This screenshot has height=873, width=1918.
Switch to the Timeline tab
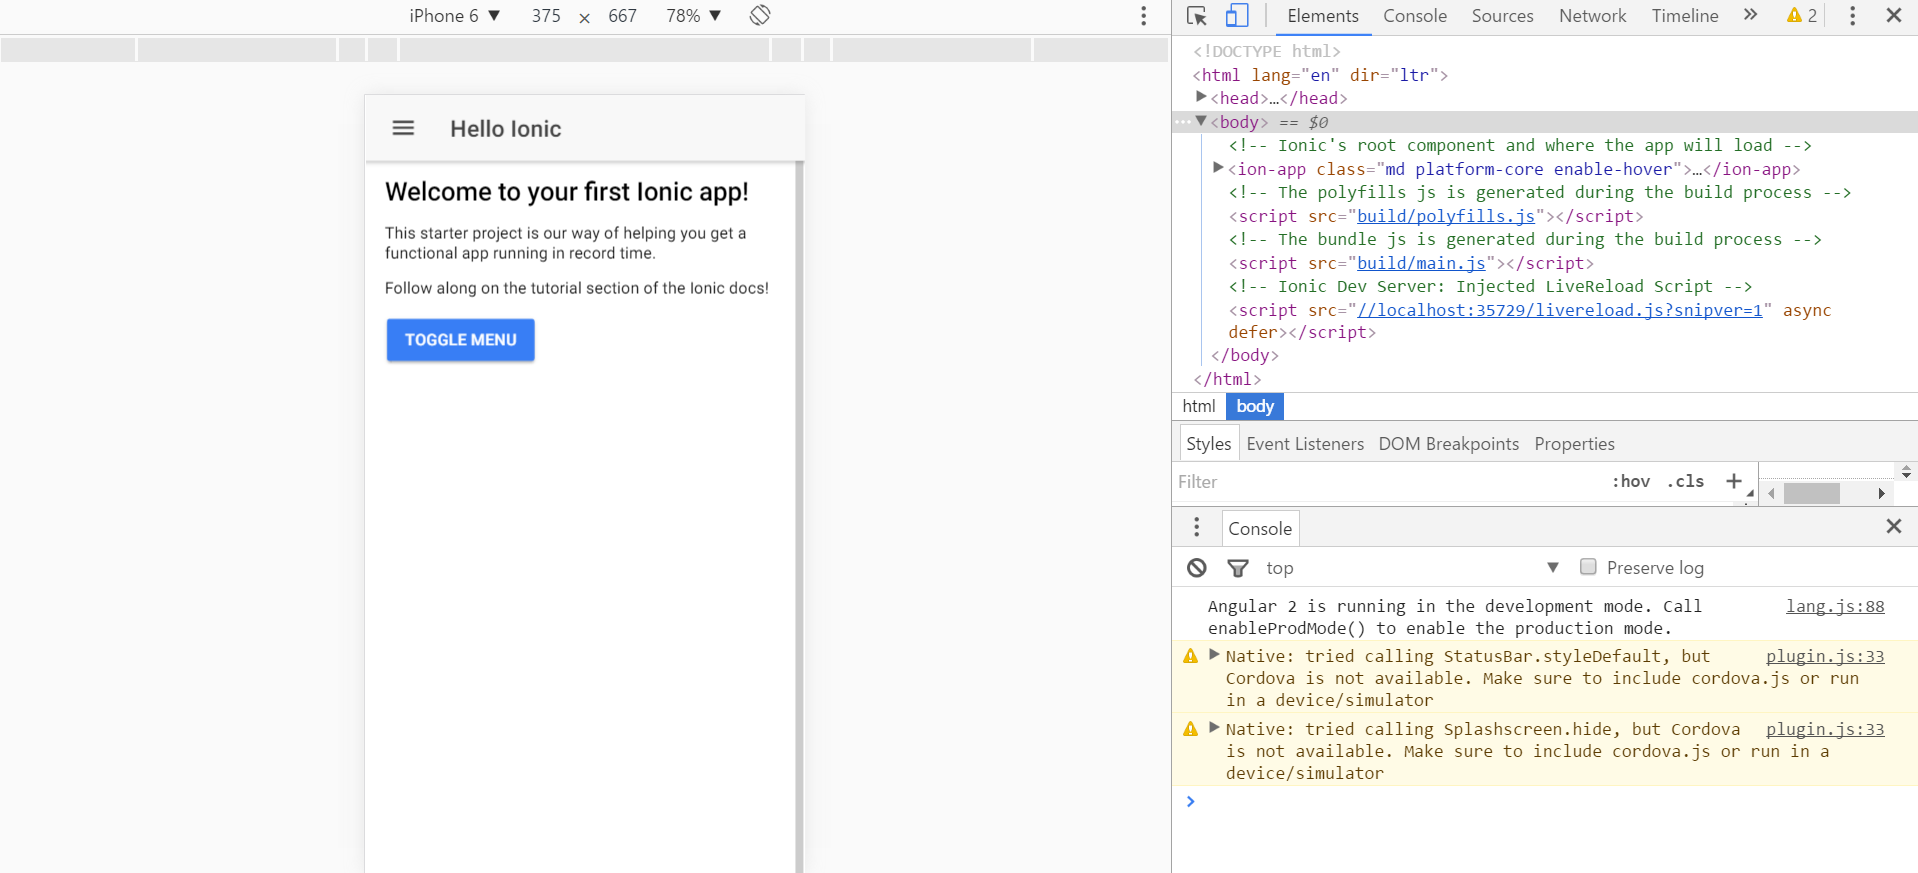[x=1685, y=16]
